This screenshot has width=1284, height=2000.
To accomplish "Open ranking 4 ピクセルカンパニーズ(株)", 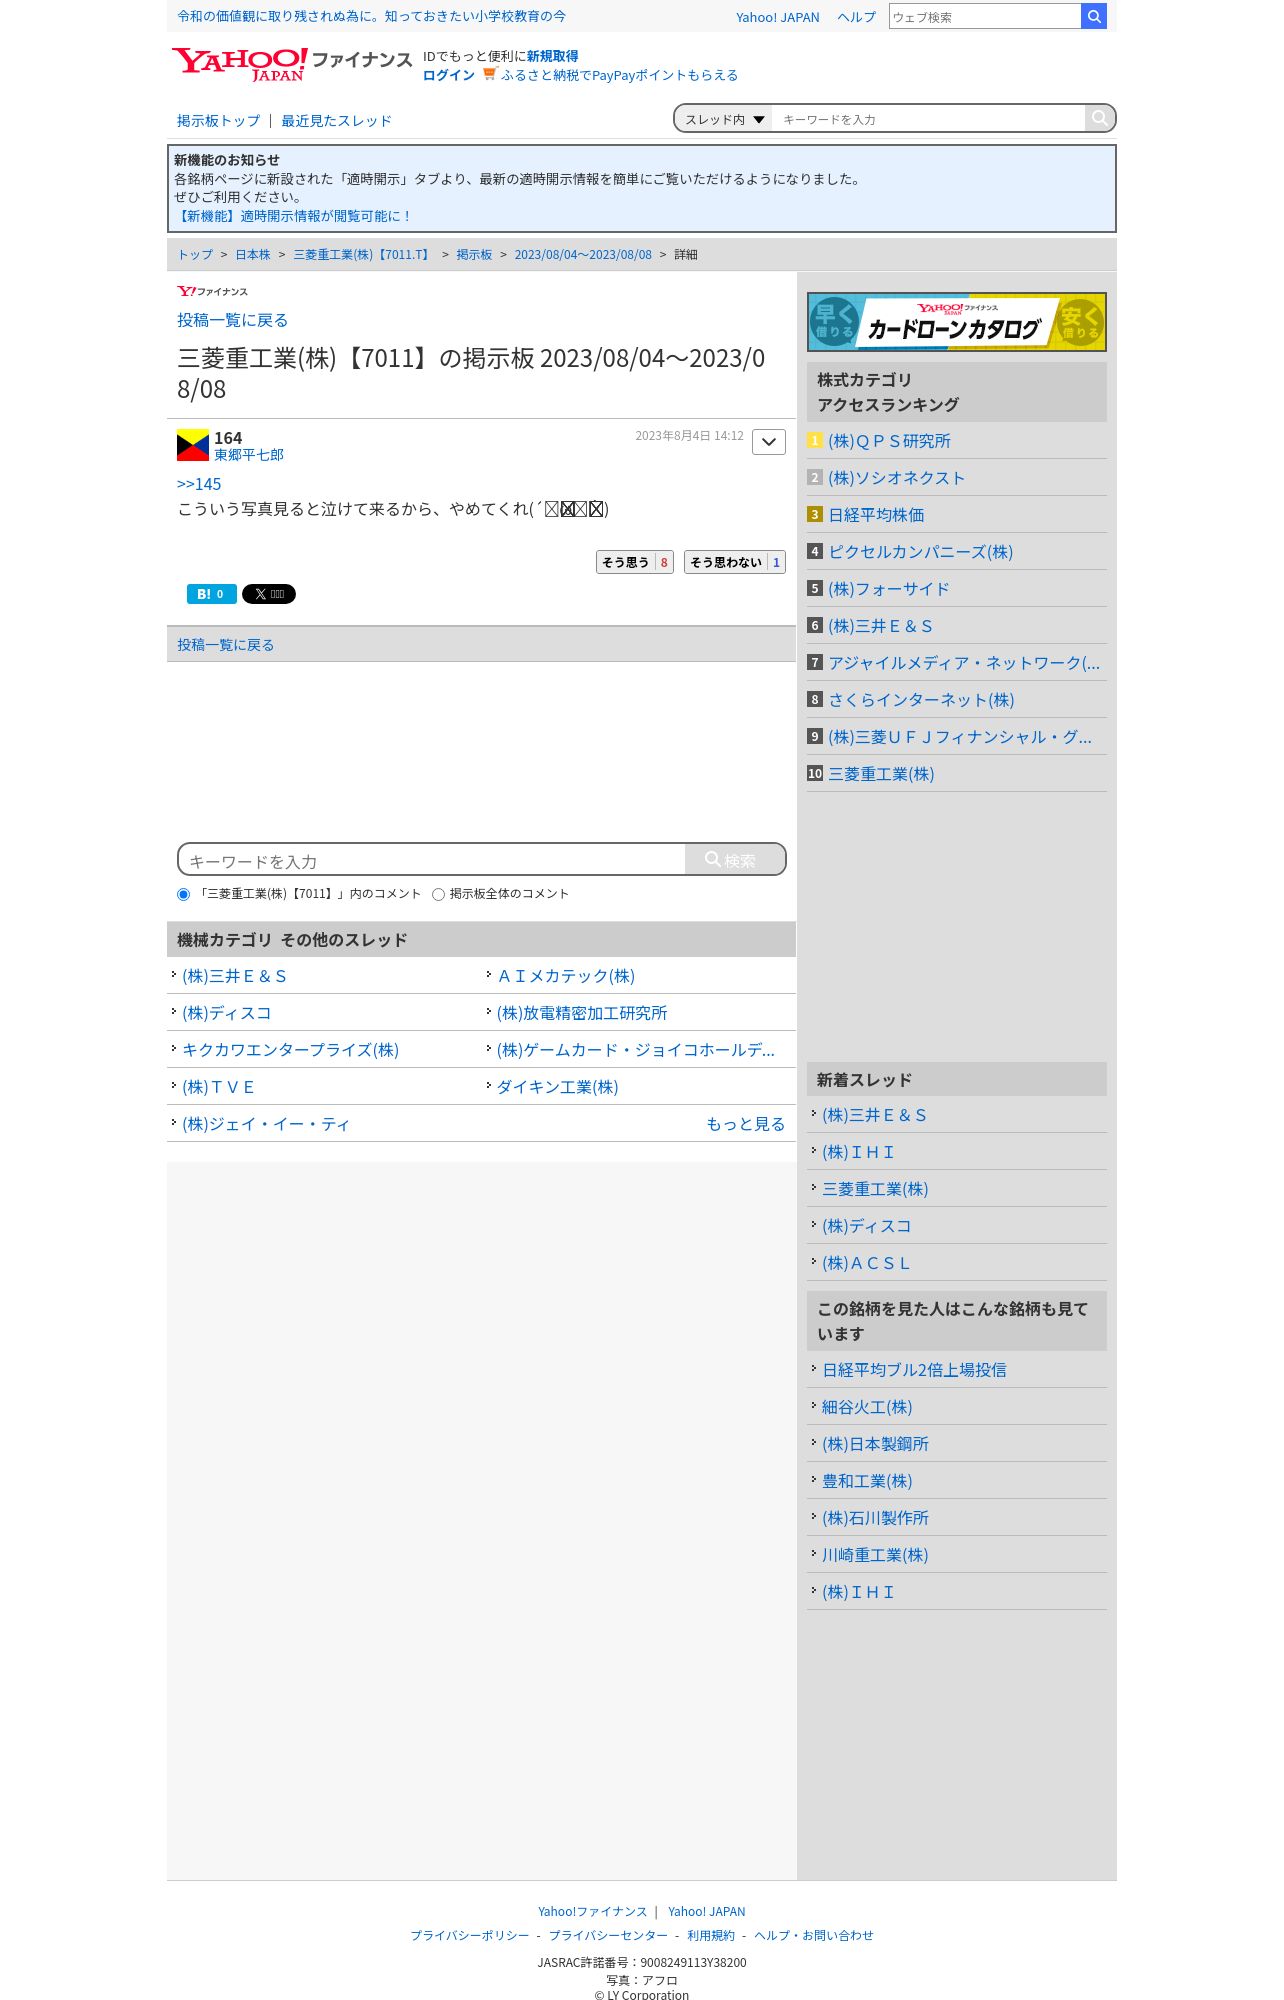I will point(920,552).
